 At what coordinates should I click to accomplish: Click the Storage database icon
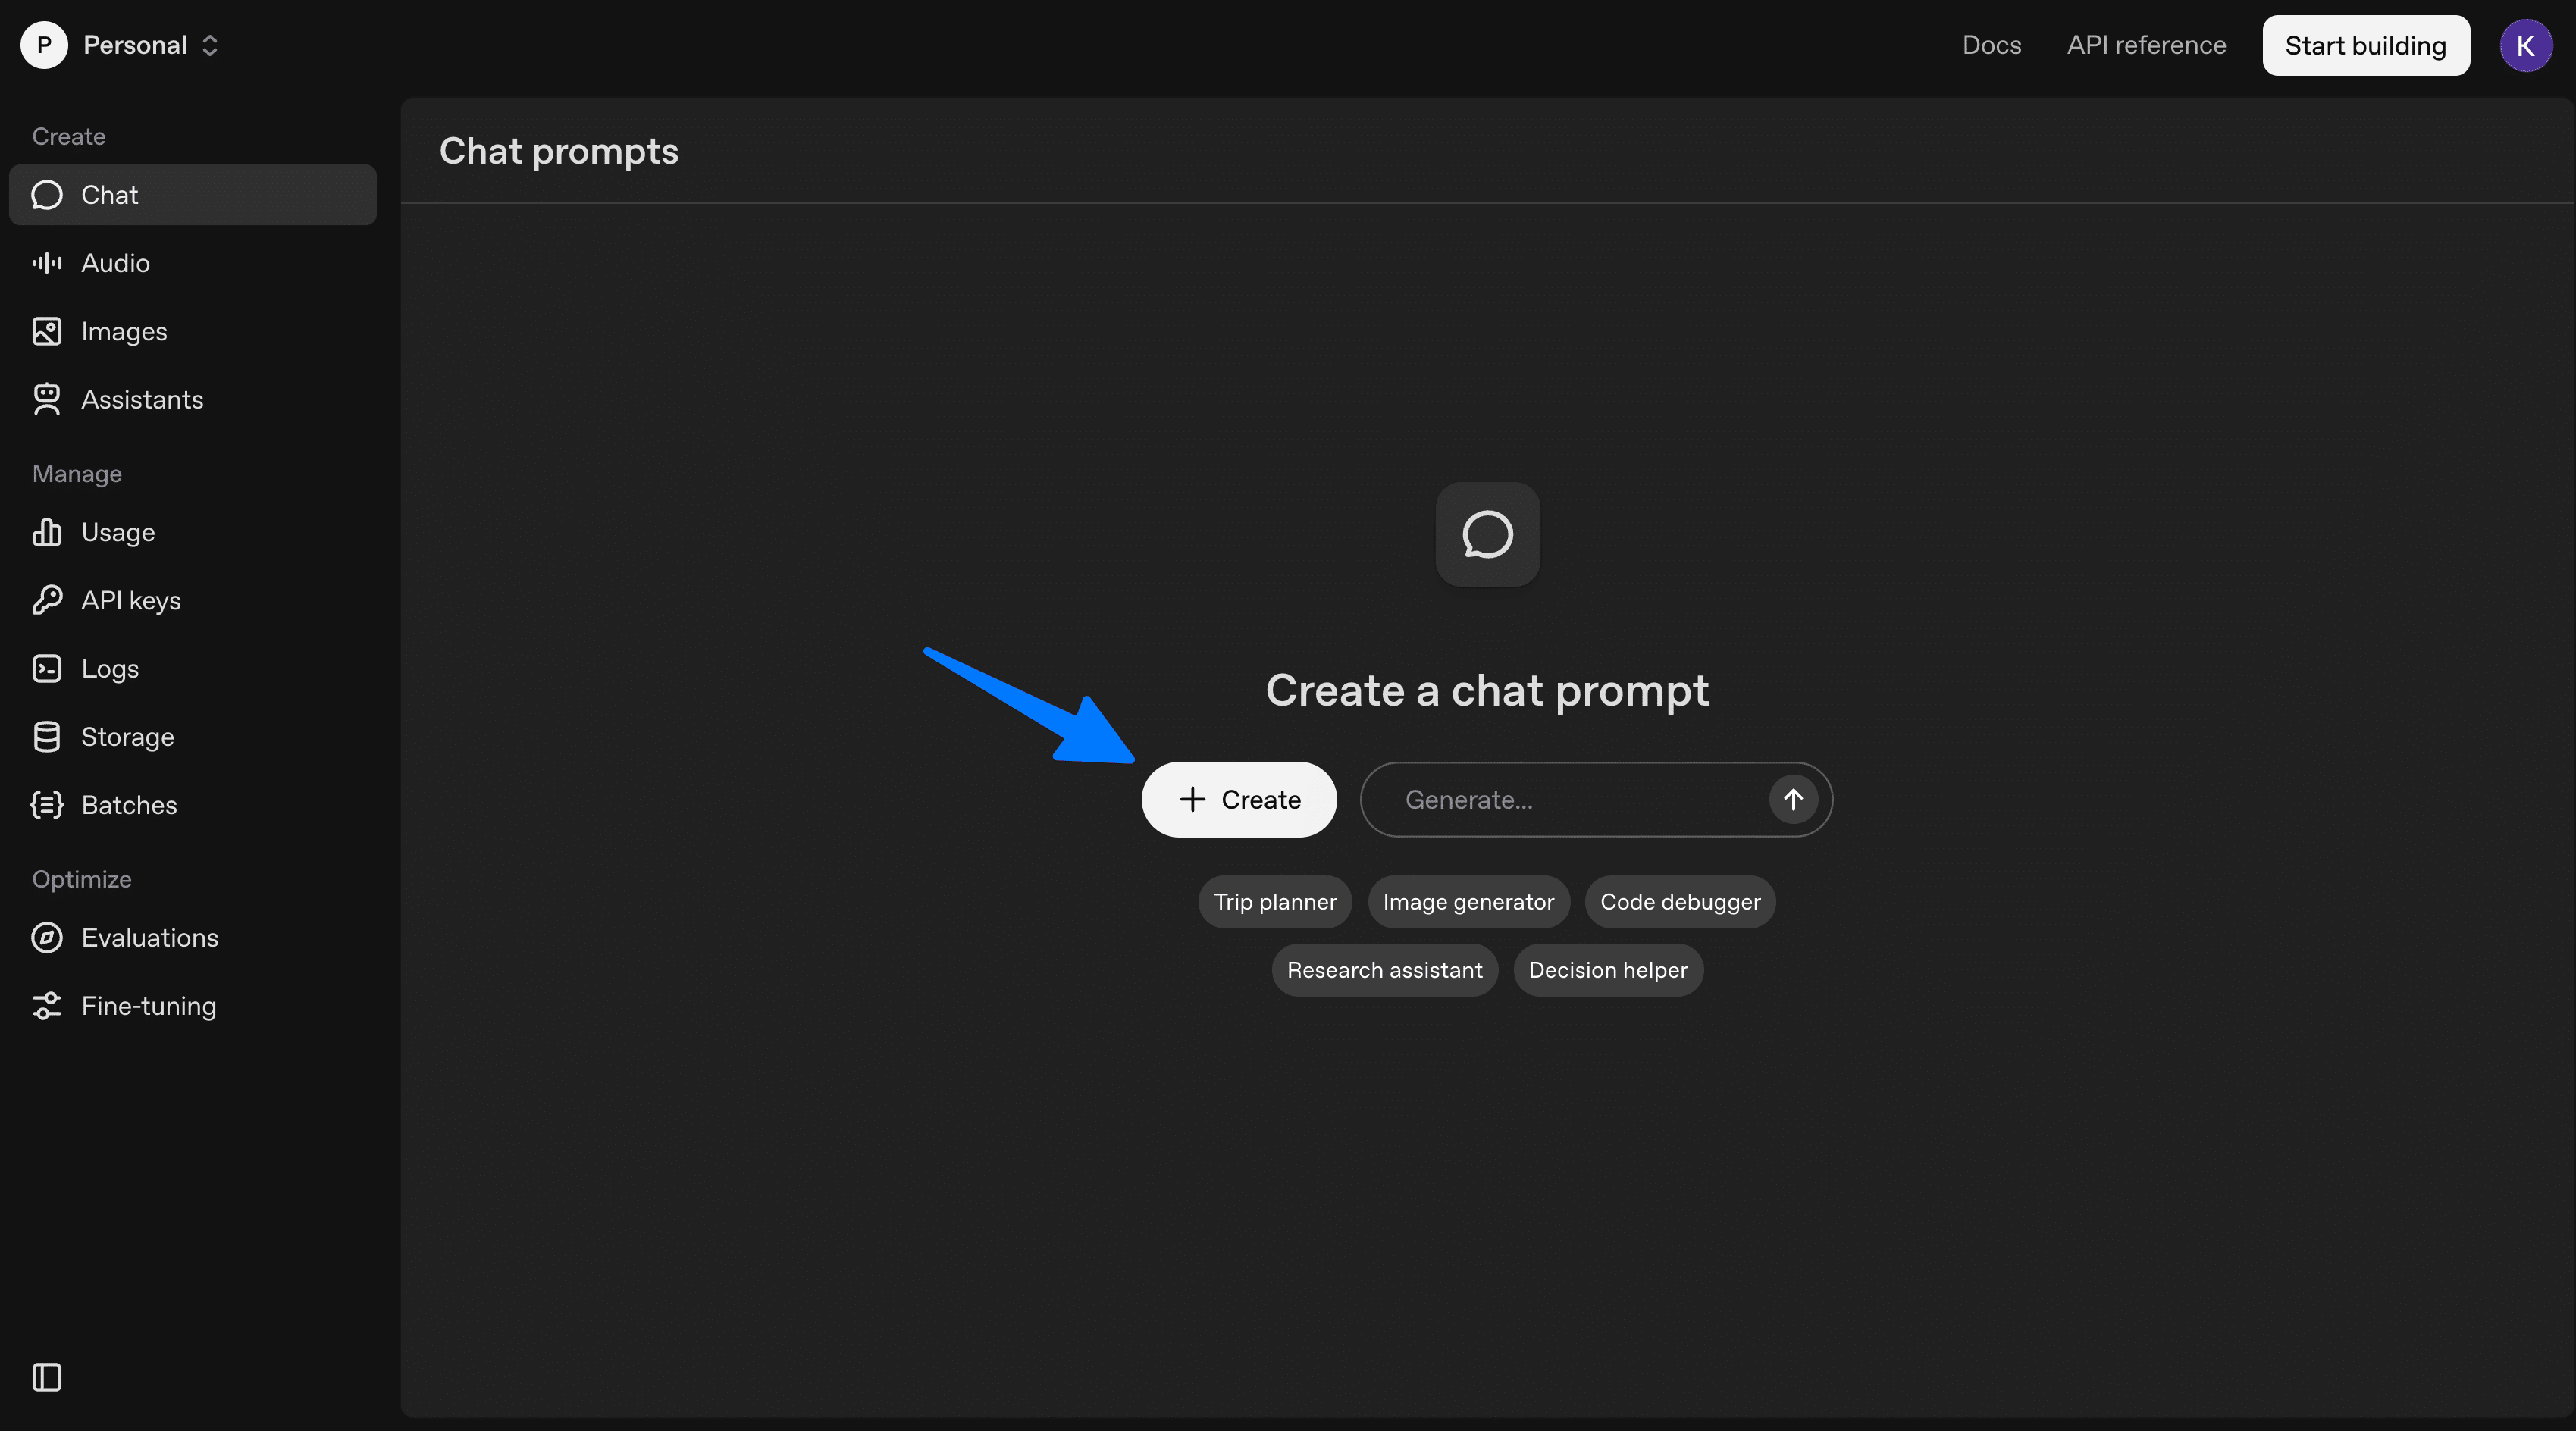(46, 737)
